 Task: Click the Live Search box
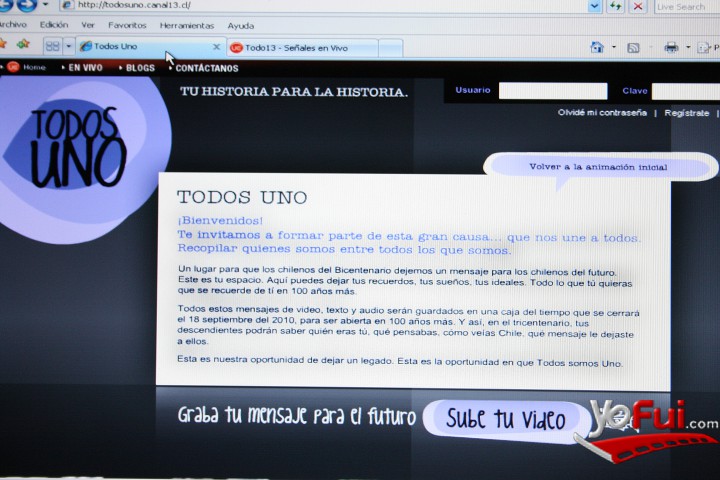687,7
